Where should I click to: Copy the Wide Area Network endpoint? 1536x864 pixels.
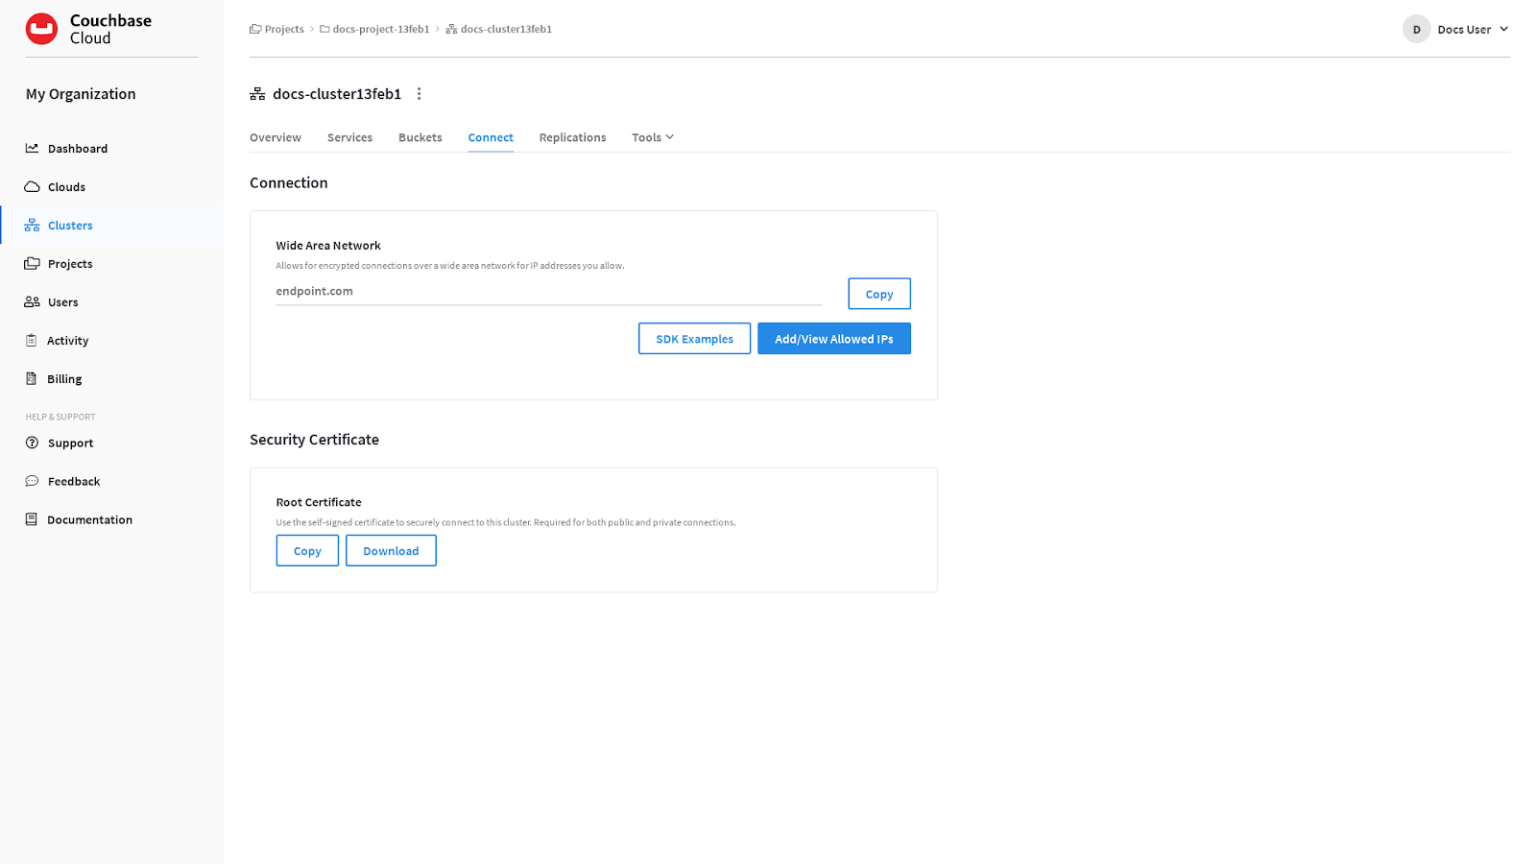coord(878,293)
